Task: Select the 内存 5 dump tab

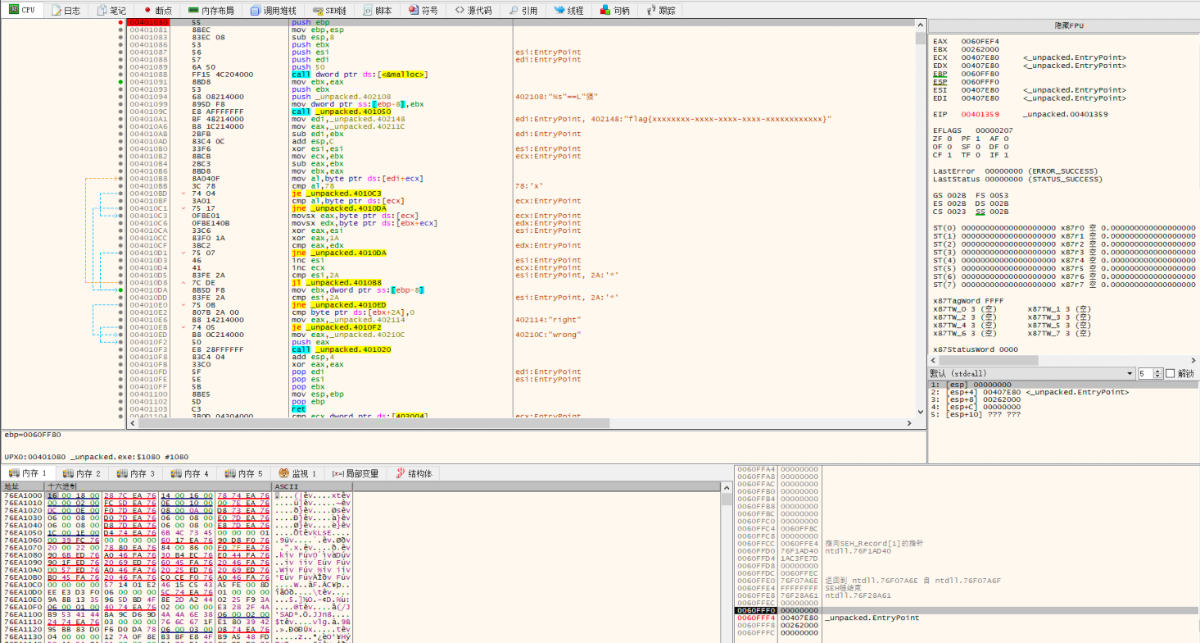Action: (x=245, y=473)
